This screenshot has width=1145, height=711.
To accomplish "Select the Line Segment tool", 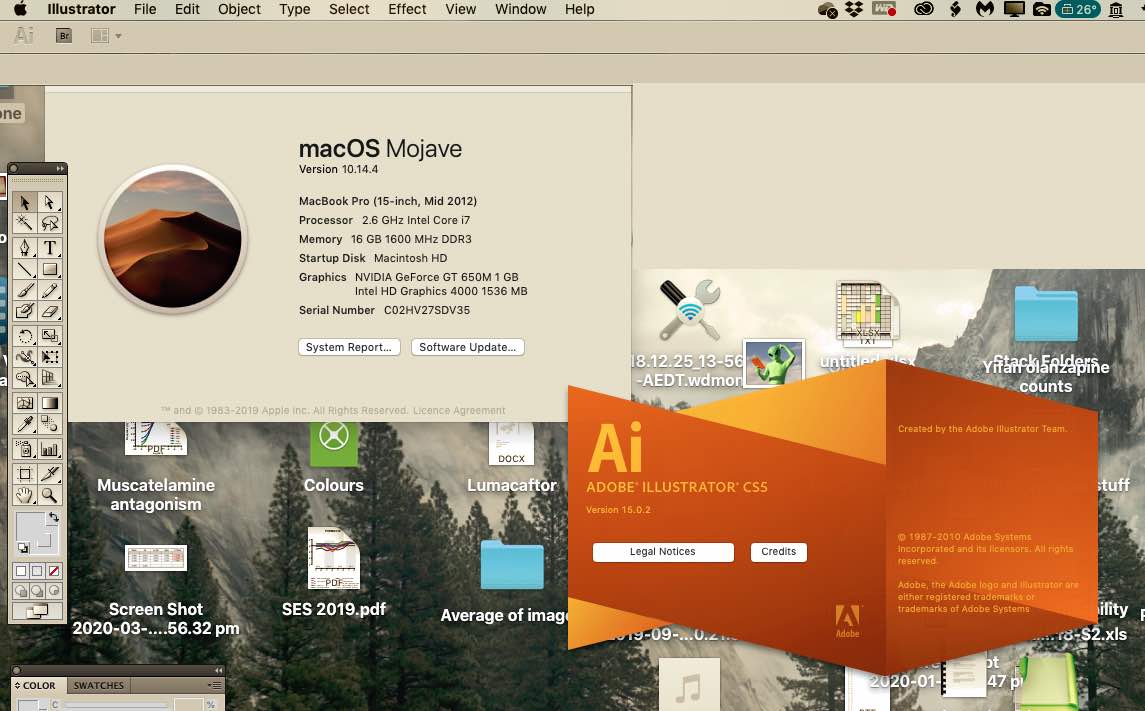I will 25,269.
